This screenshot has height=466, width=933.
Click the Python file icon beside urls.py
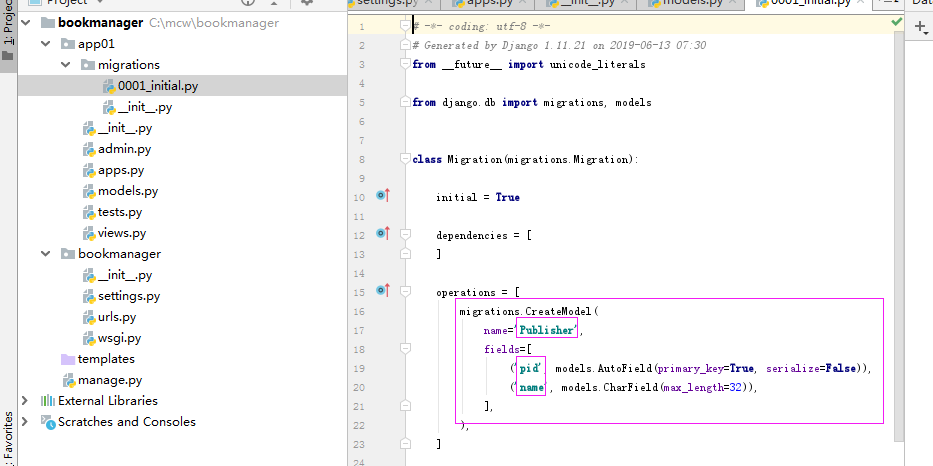click(89, 317)
